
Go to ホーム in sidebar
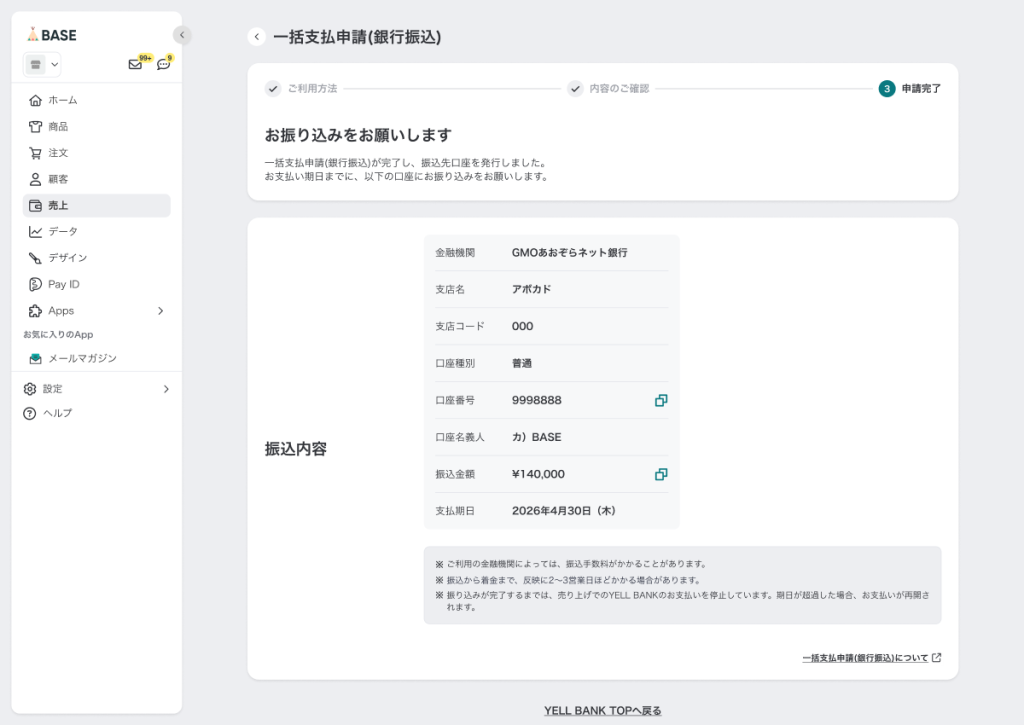pos(62,100)
